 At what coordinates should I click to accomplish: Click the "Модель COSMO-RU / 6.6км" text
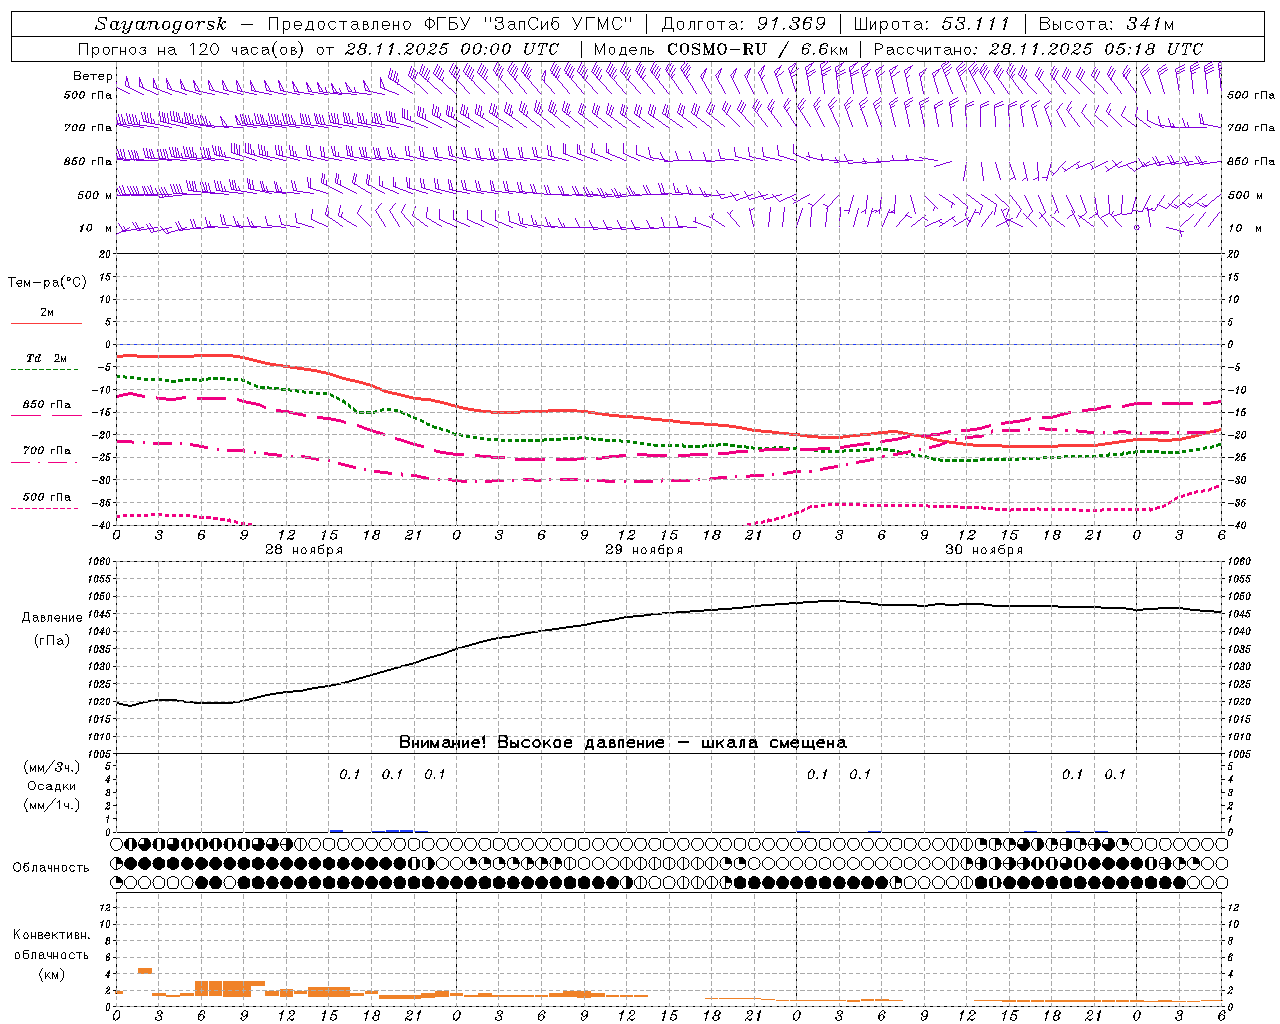[721, 49]
